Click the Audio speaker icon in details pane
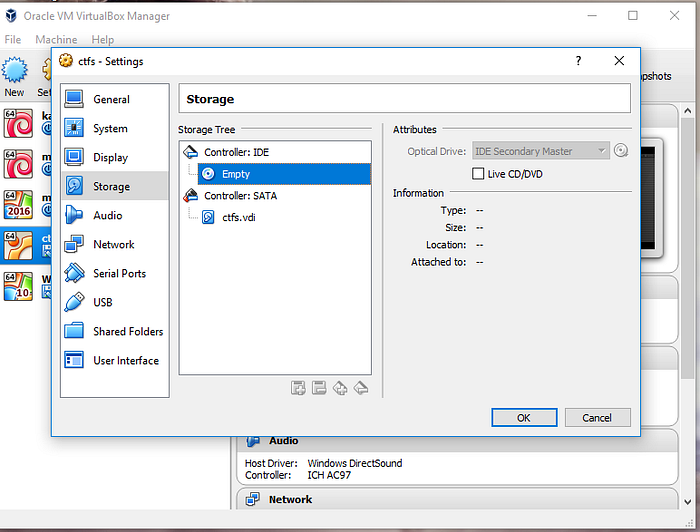 (253, 441)
